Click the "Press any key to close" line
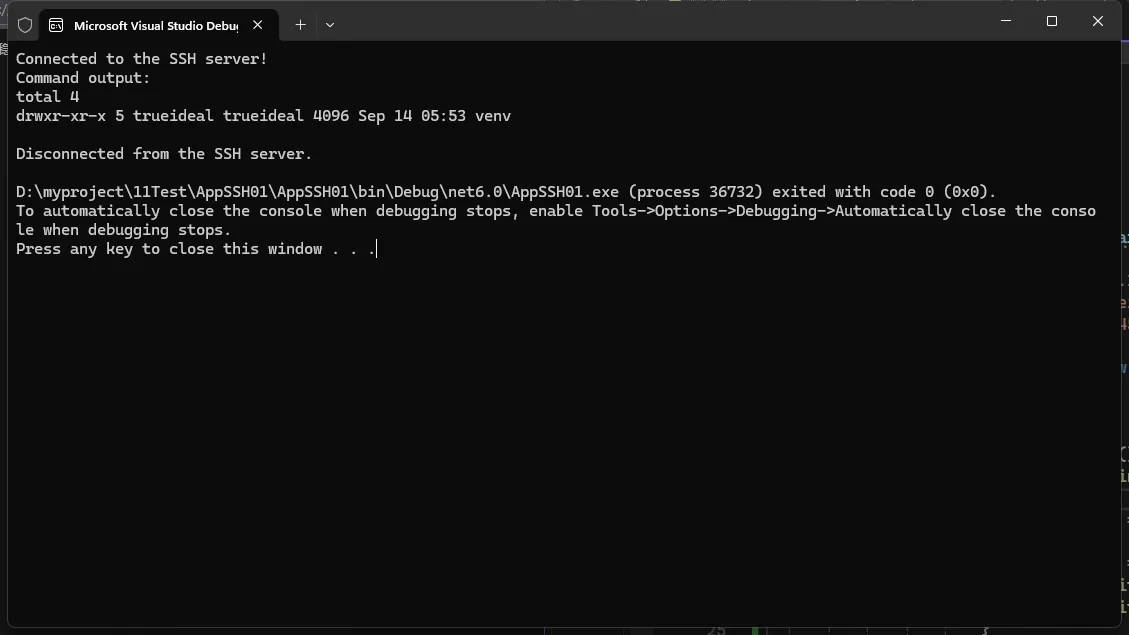The width and height of the screenshot is (1129, 635). point(195,249)
